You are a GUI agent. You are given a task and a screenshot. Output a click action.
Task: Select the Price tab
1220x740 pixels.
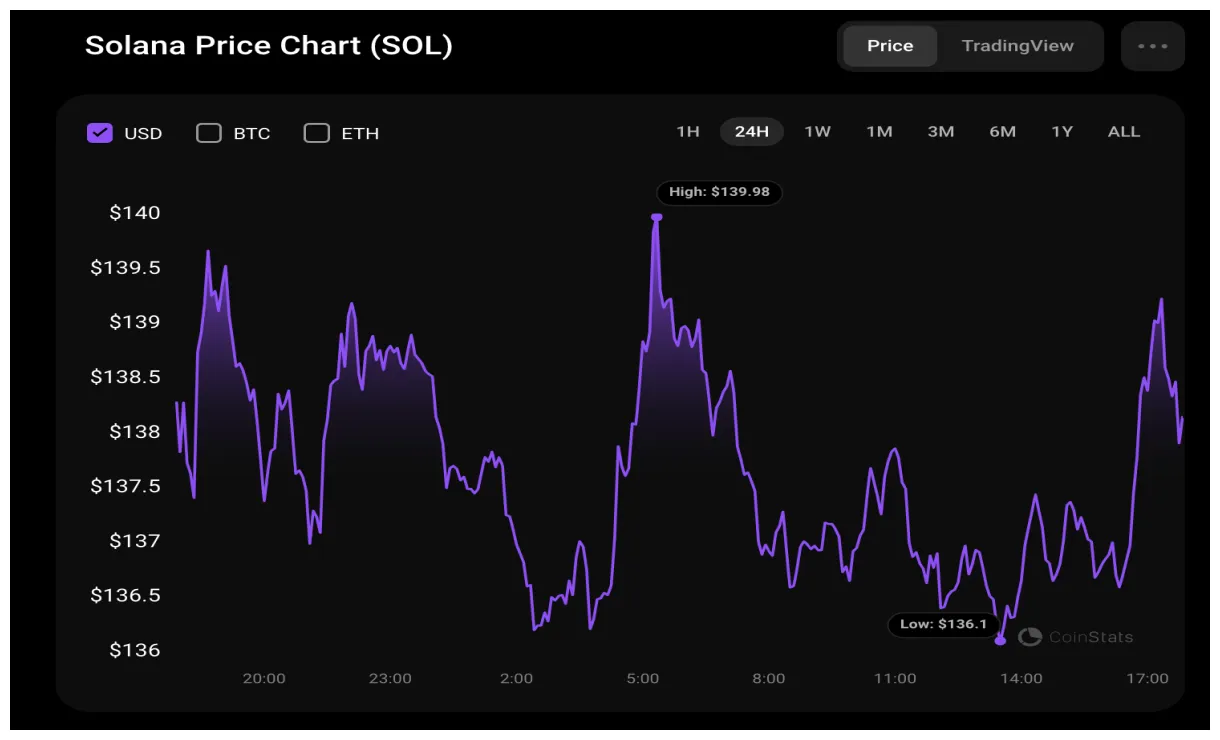(889, 45)
